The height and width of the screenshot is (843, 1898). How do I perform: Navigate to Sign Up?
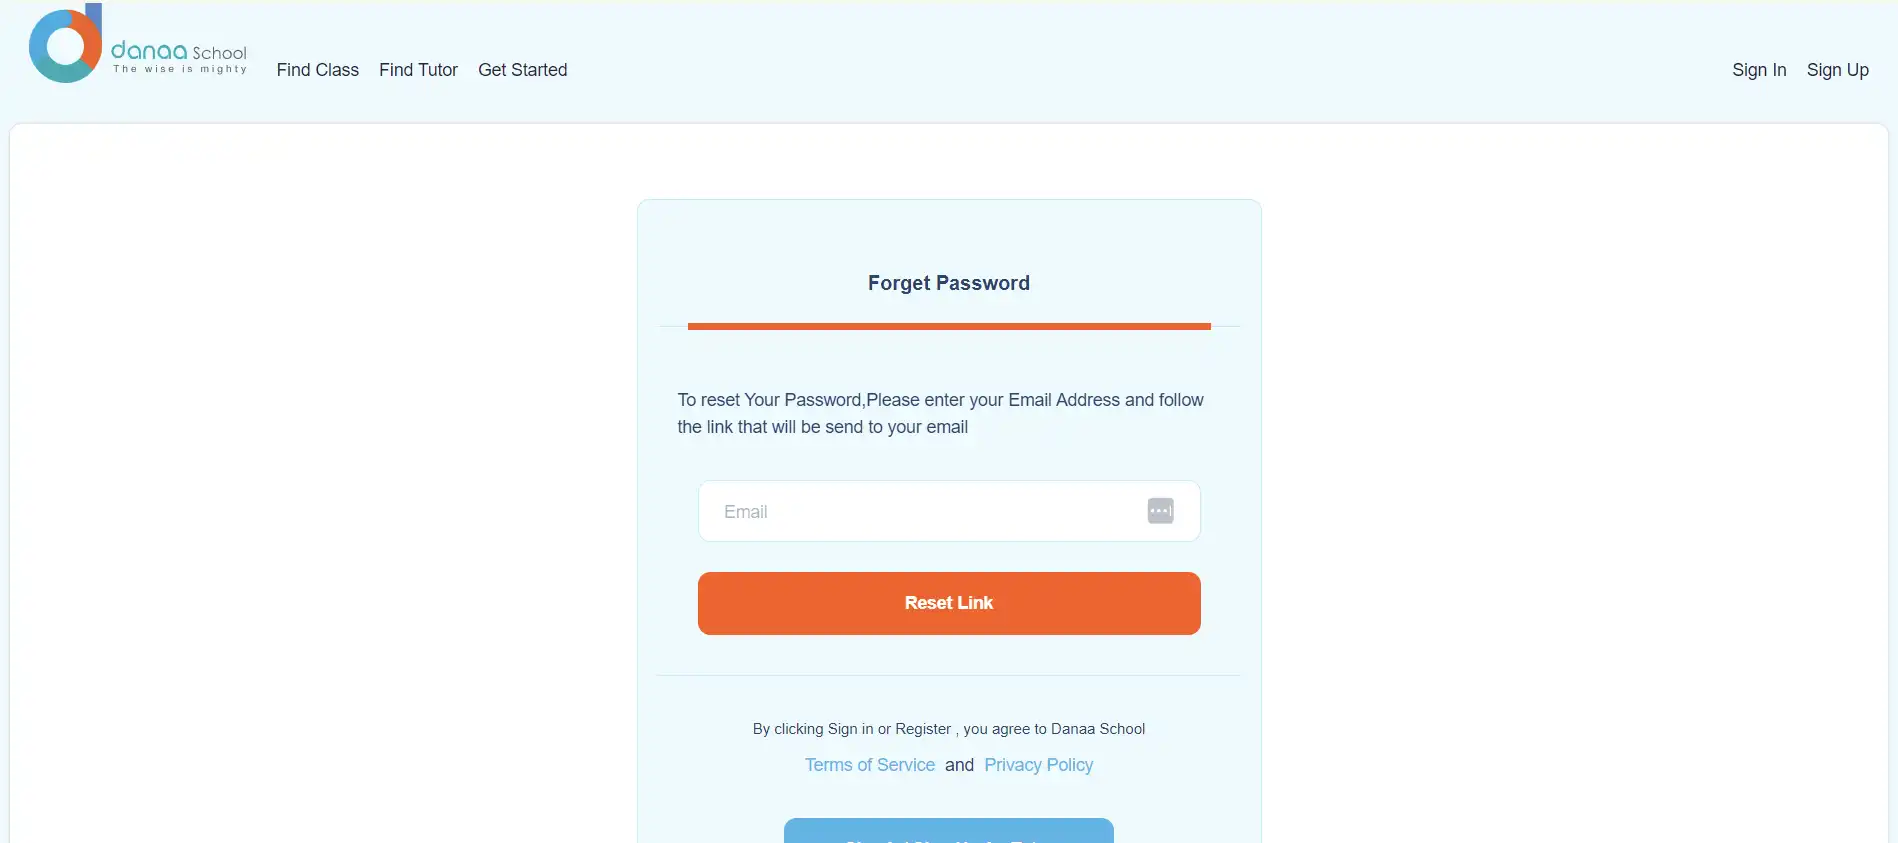click(1837, 70)
